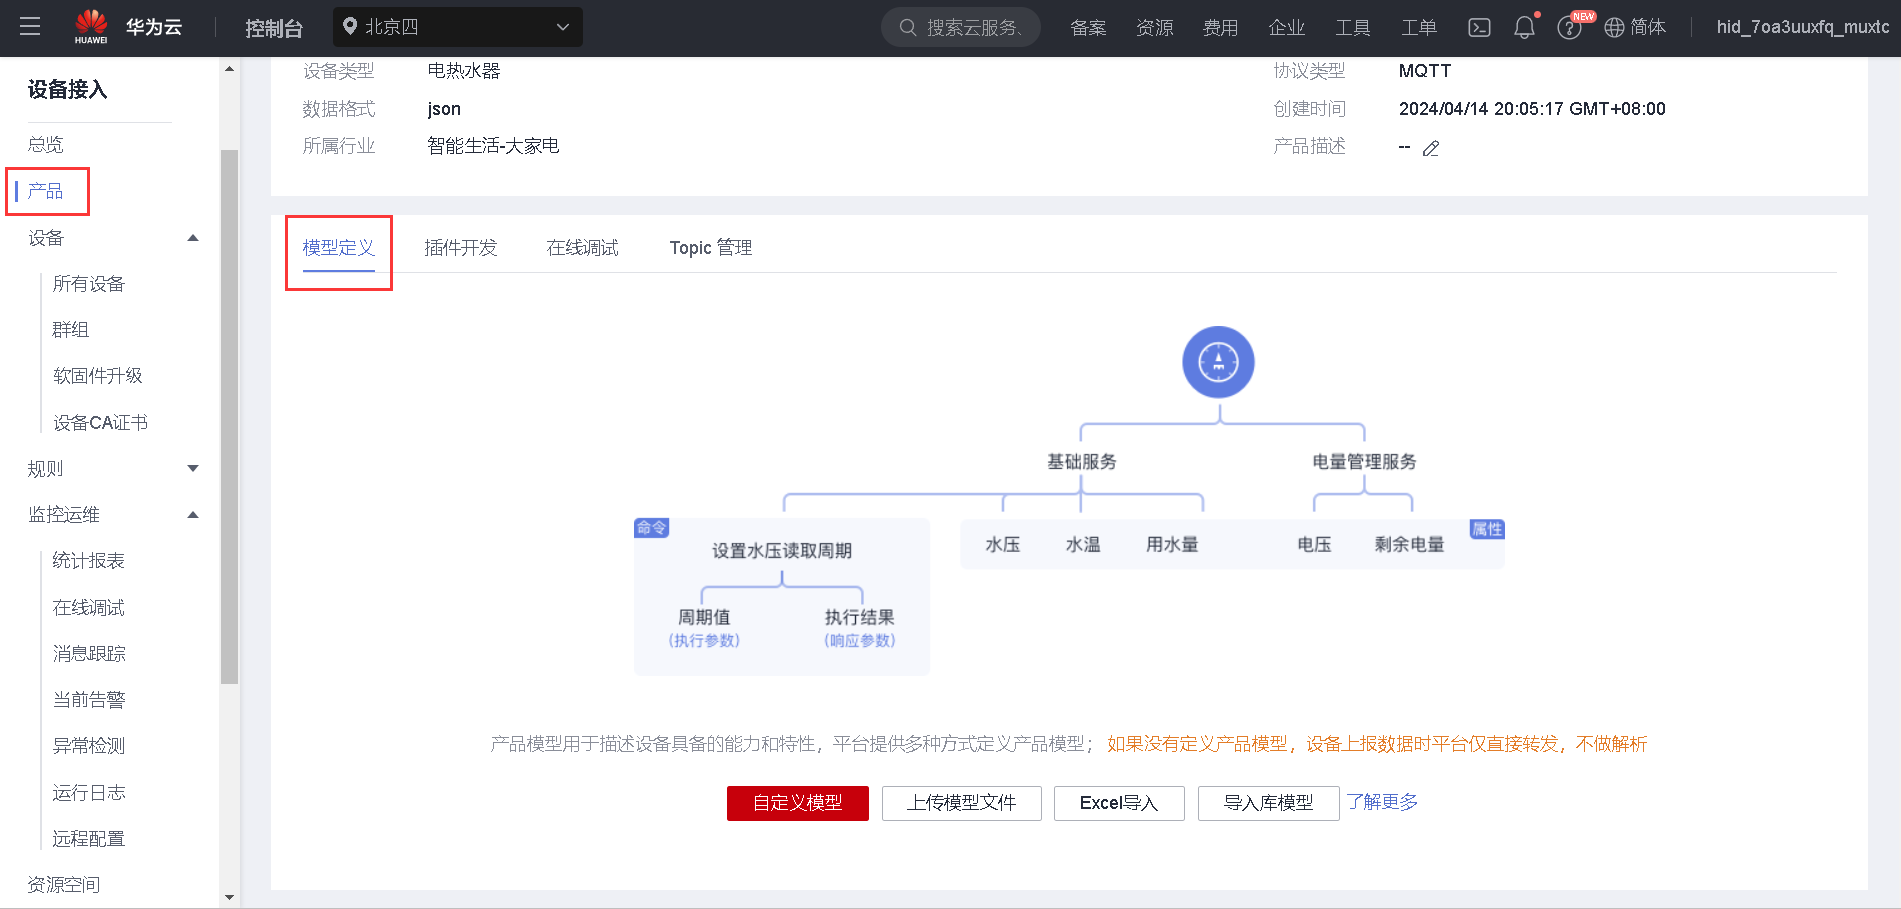
Task: Open the 工具 top menu
Action: click(x=1352, y=28)
